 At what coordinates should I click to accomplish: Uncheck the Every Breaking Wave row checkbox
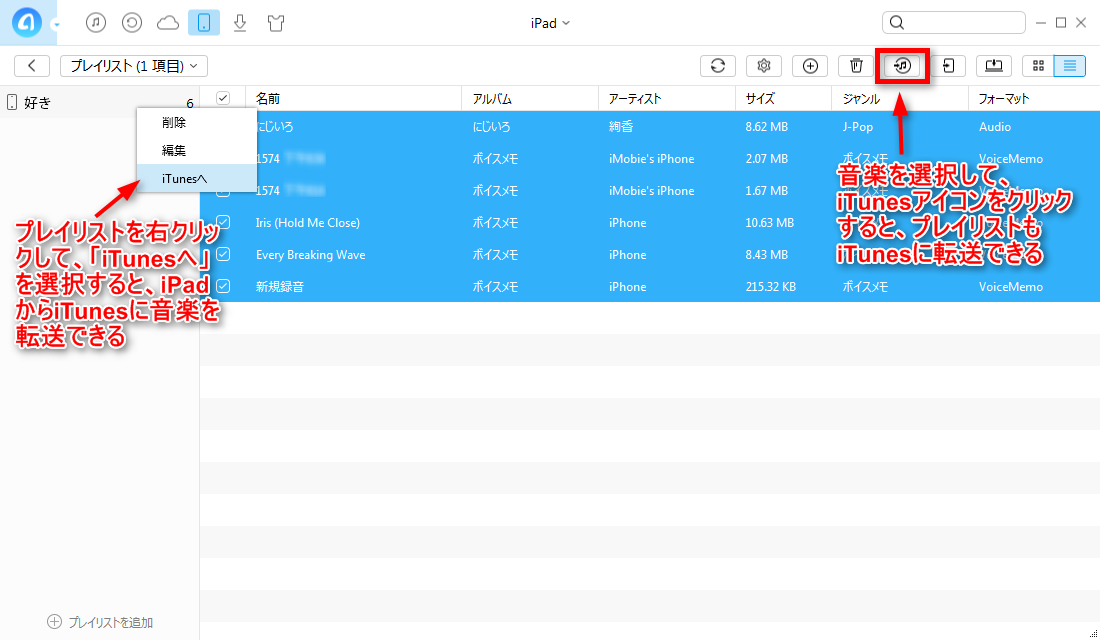tap(223, 254)
